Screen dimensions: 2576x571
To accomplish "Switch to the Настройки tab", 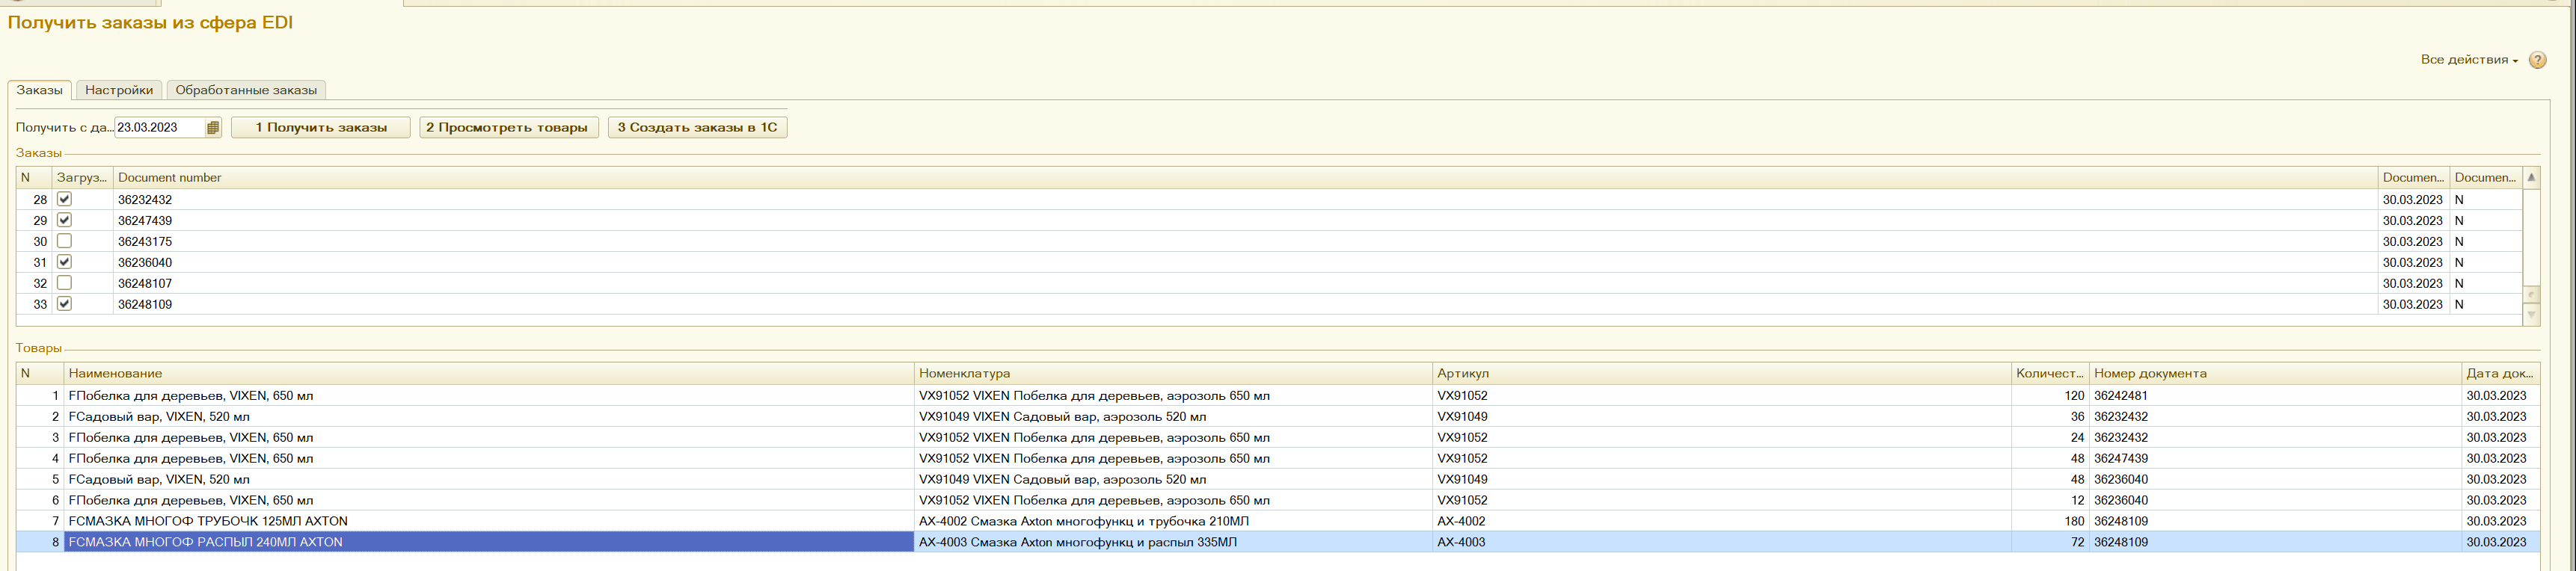I will pyautogui.click(x=119, y=90).
